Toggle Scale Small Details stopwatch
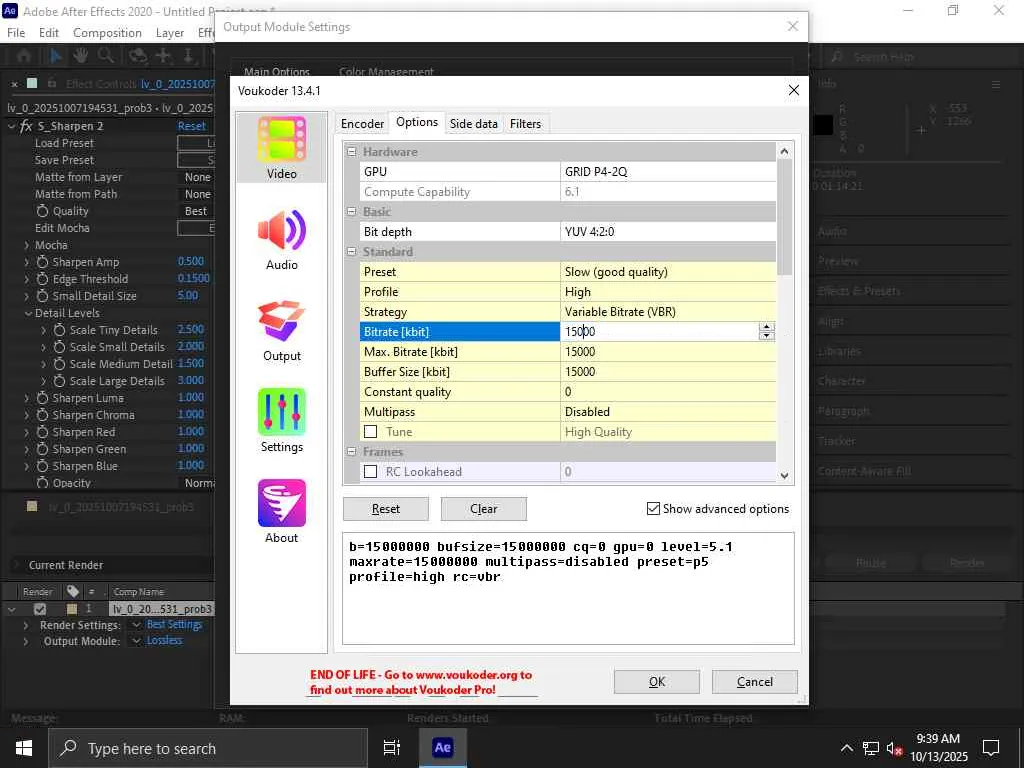The width and height of the screenshot is (1024, 768). coord(59,347)
